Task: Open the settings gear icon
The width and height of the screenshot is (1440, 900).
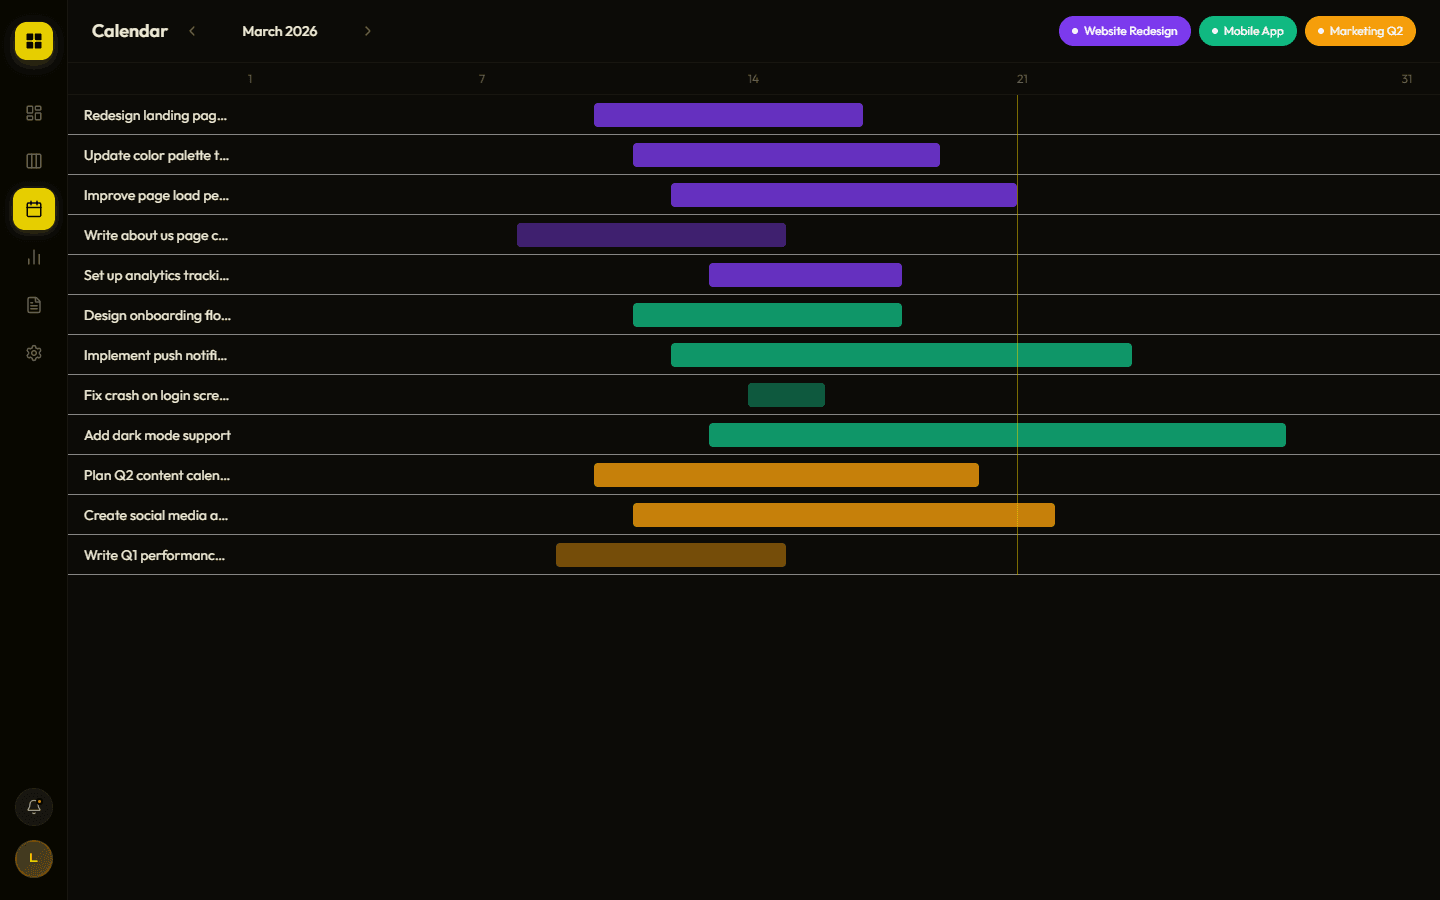Action: (34, 353)
